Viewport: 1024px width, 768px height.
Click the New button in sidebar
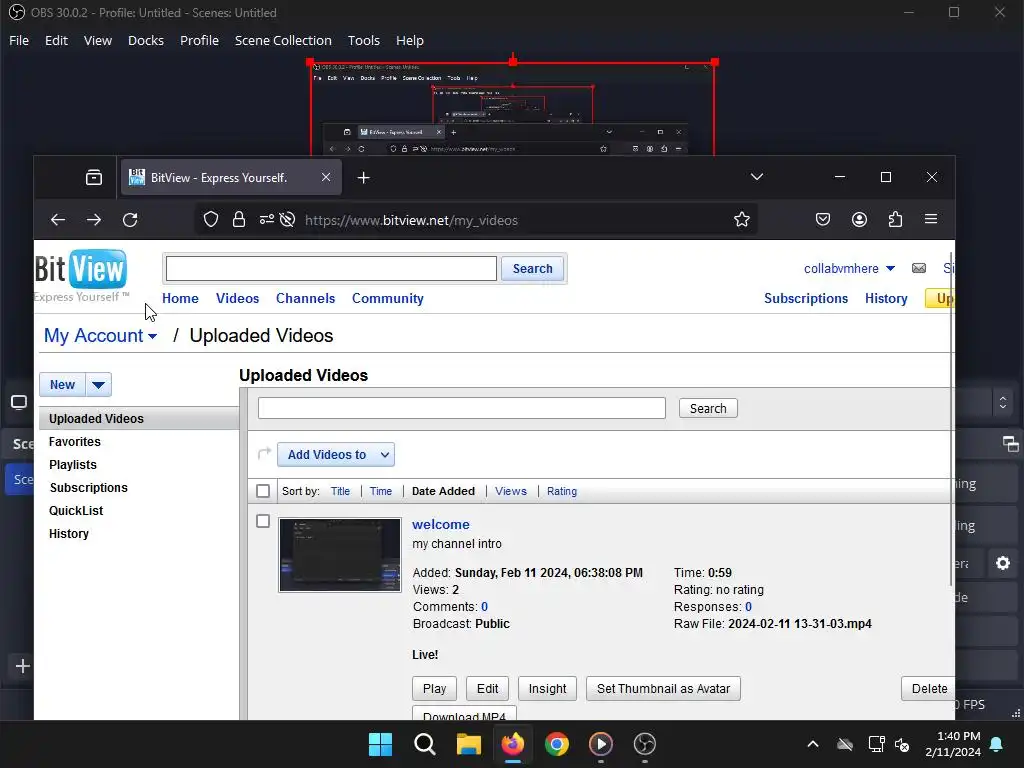coord(63,385)
